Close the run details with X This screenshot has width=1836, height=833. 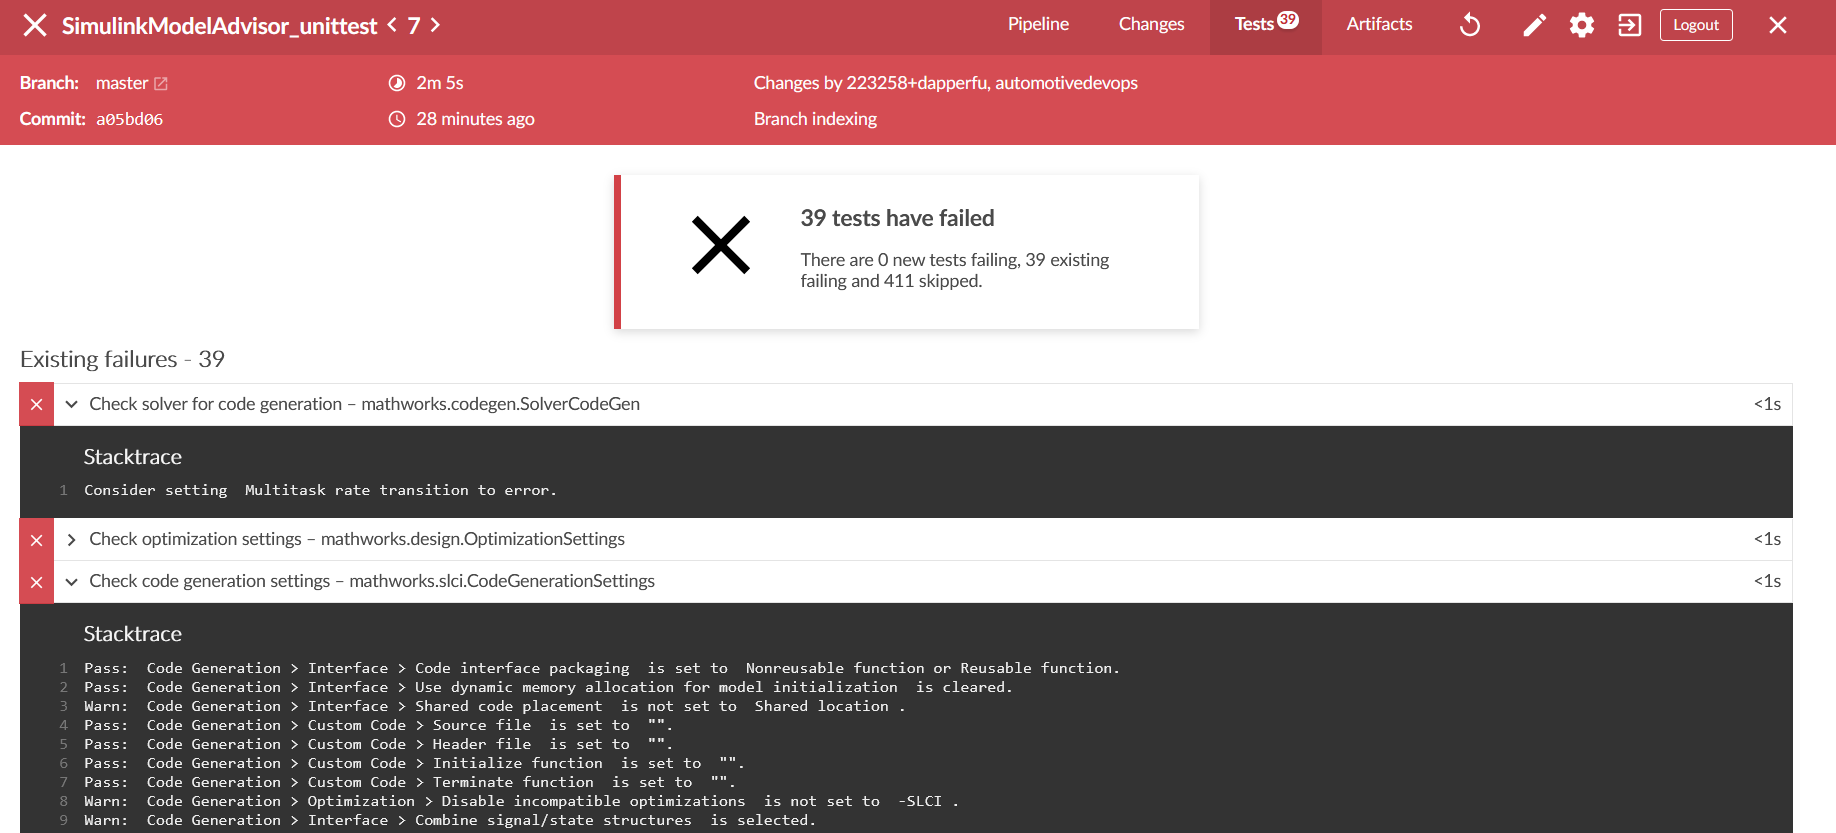point(1777,25)
